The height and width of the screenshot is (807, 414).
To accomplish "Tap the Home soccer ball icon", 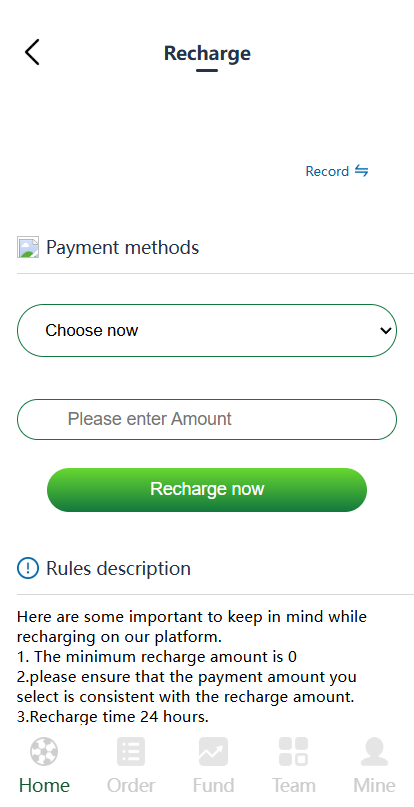I will tap(44, 751).
